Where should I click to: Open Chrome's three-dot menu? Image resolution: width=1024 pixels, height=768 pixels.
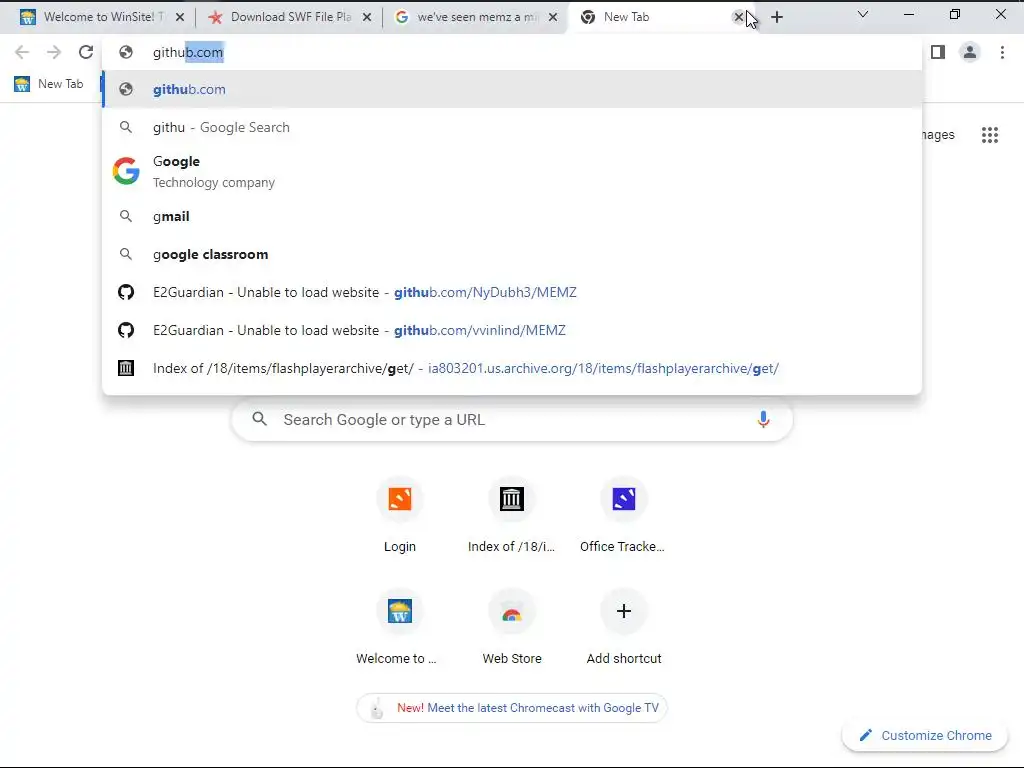(1002, 52)
